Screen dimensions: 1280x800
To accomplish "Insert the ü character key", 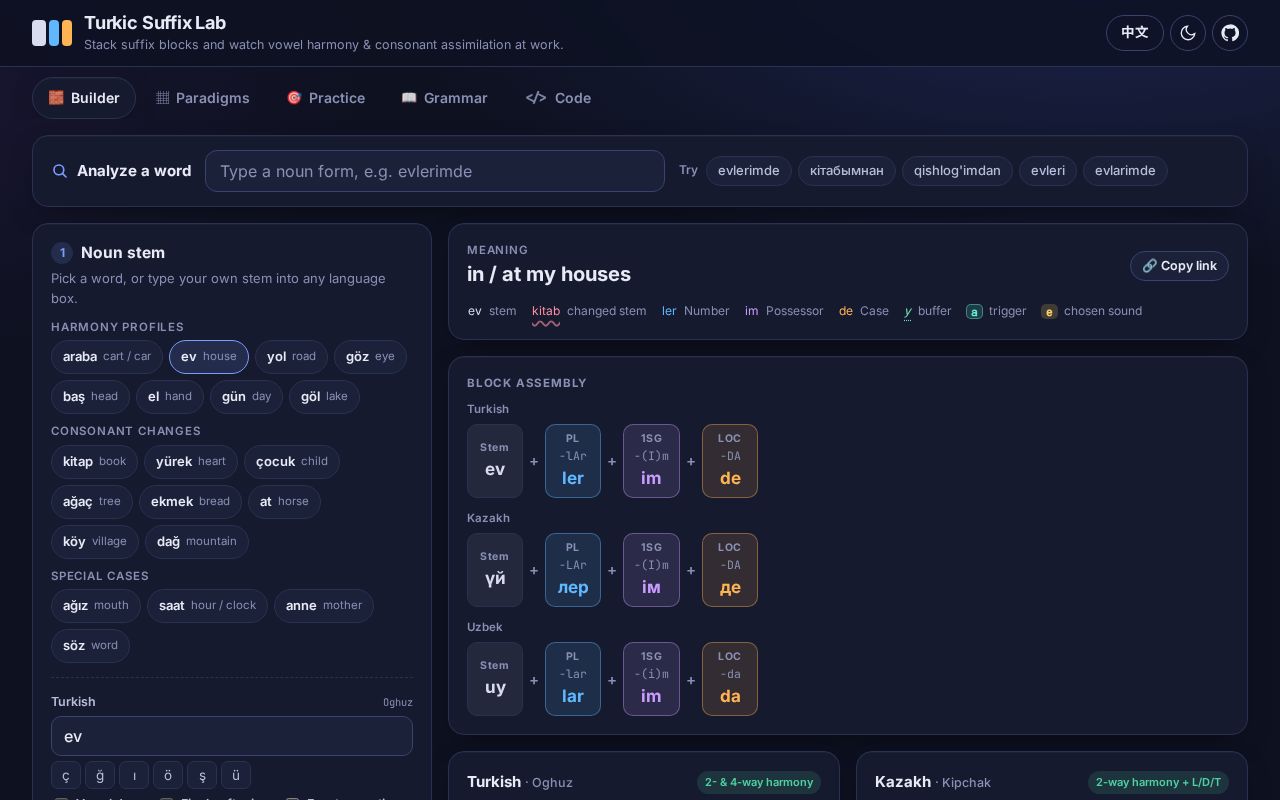I will [236, 775].
